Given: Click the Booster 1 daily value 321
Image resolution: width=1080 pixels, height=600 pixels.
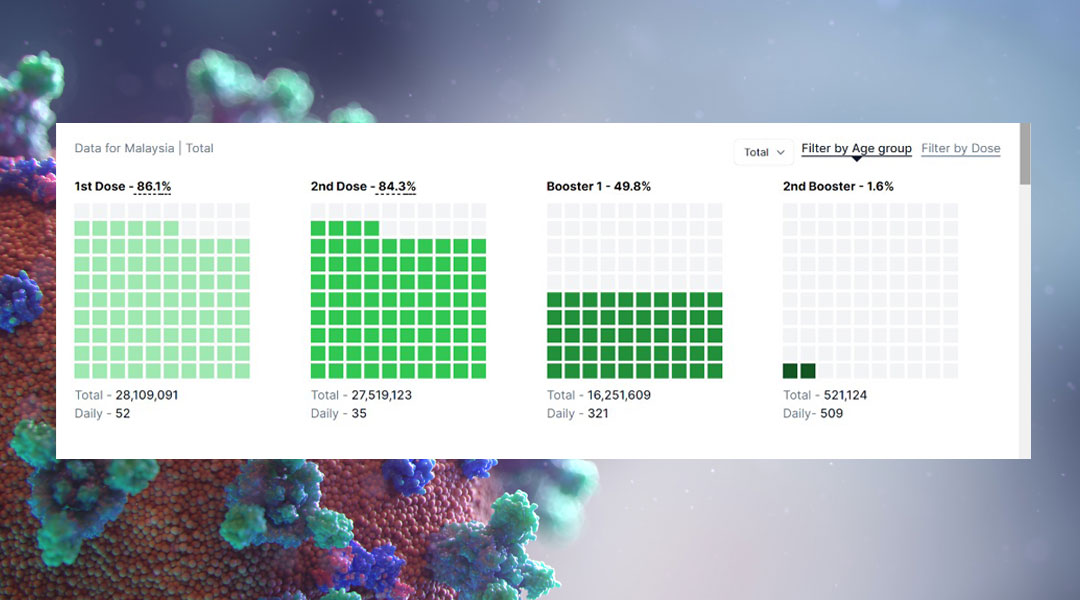Looking at the screenshot, I should click(598, 414).
